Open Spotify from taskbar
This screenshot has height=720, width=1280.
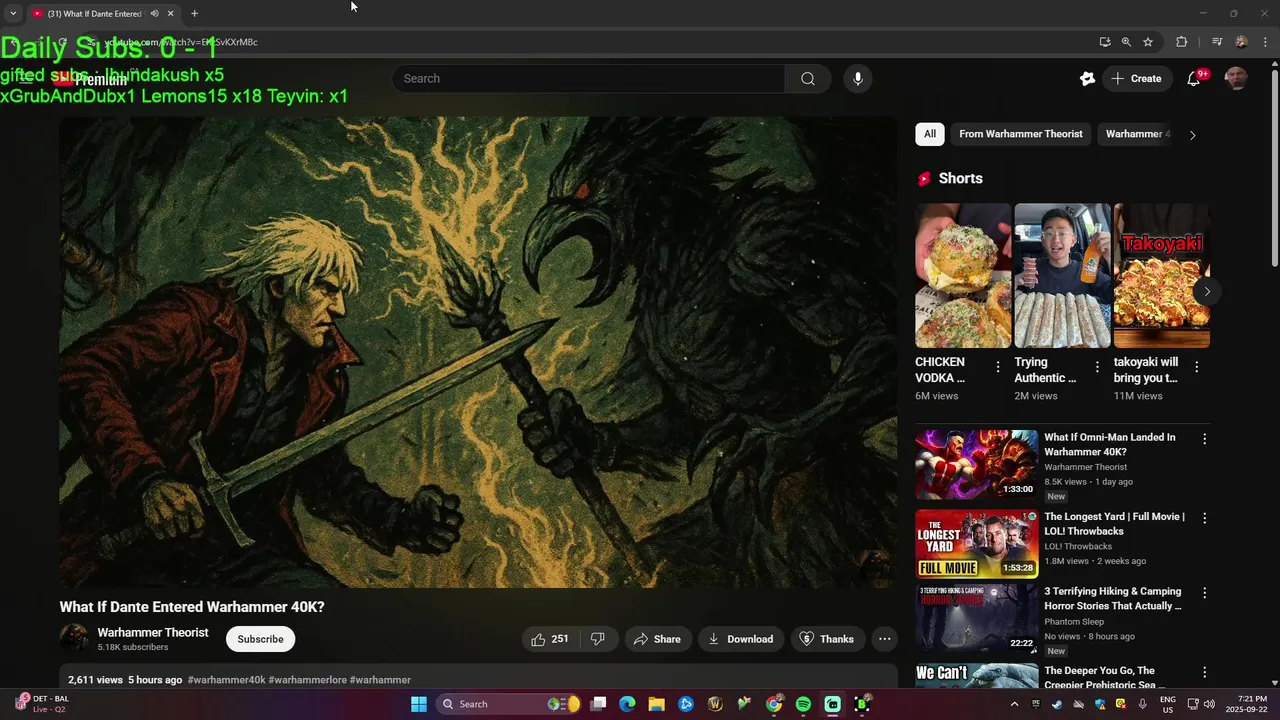point(803,704)
